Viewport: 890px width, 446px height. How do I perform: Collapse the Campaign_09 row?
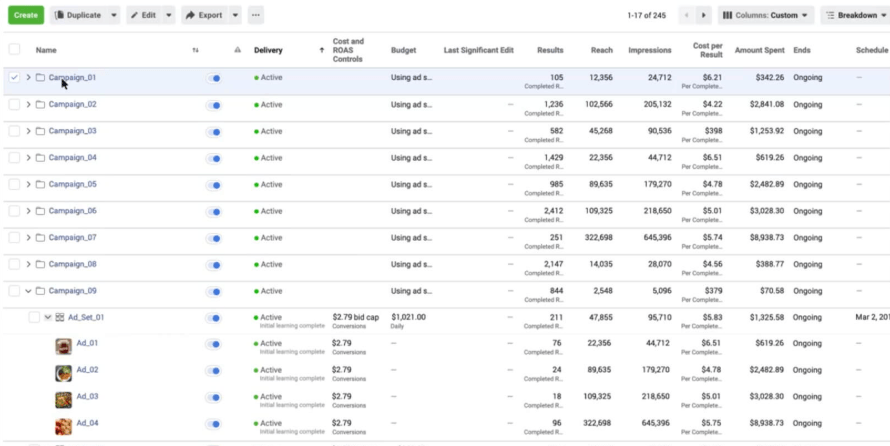click(x=28, y=291)
